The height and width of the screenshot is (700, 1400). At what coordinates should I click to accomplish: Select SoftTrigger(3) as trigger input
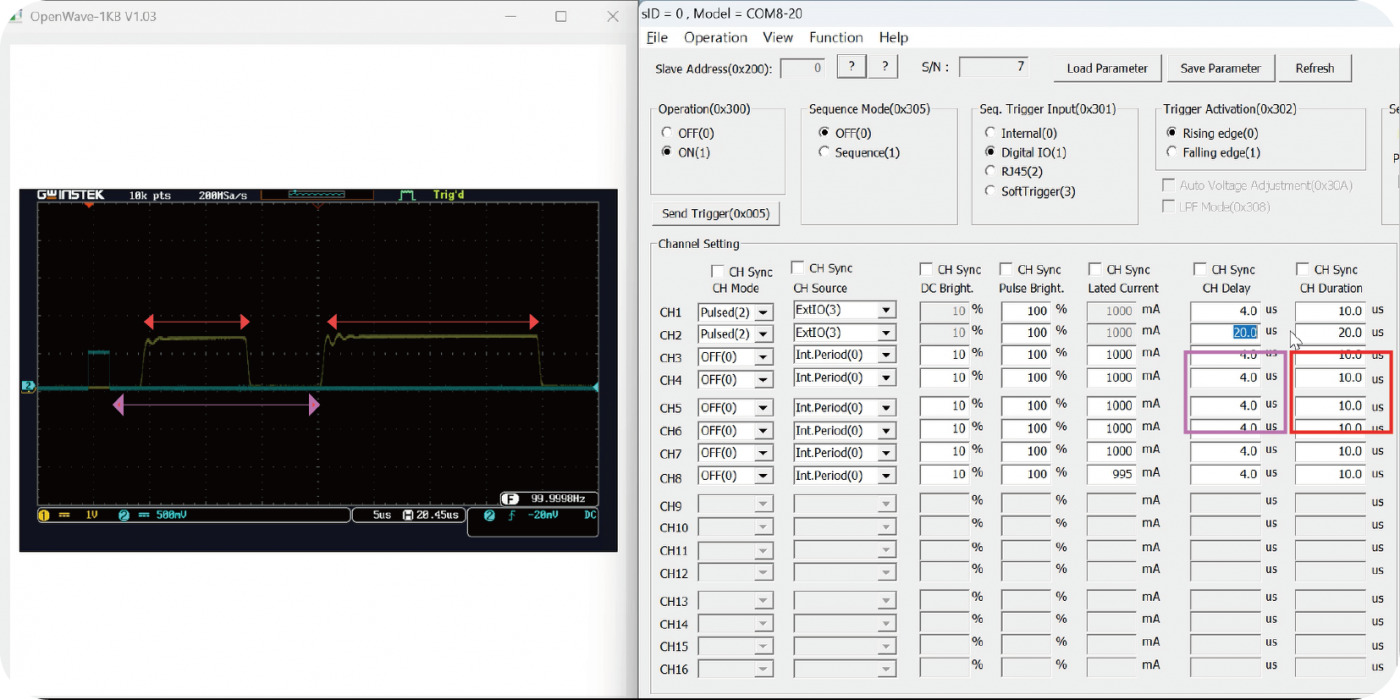coord(991,191)
